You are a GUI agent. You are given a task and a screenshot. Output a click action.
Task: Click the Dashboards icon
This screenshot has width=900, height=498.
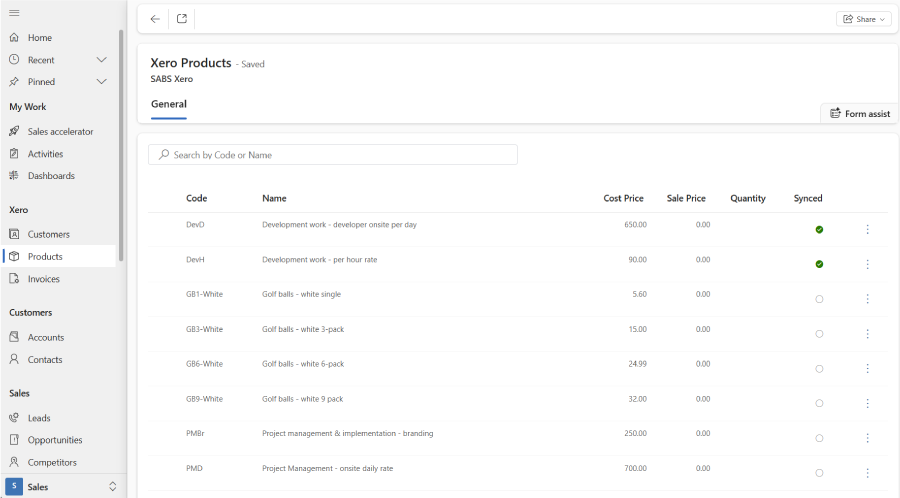point(14,176)
